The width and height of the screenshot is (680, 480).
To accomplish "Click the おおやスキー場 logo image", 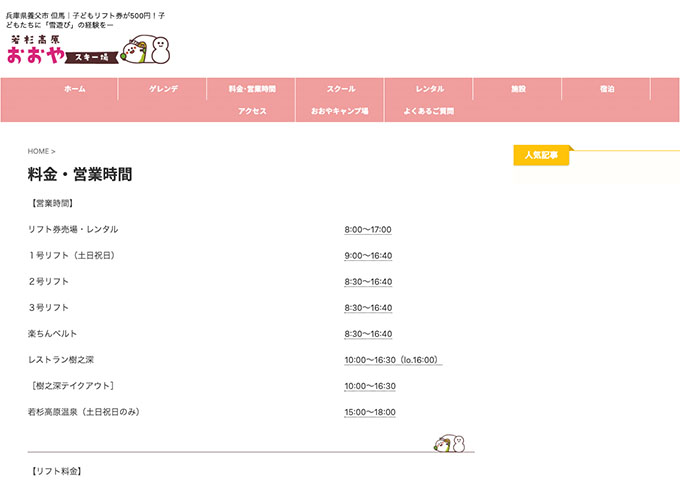I will (x=88, y=49).
